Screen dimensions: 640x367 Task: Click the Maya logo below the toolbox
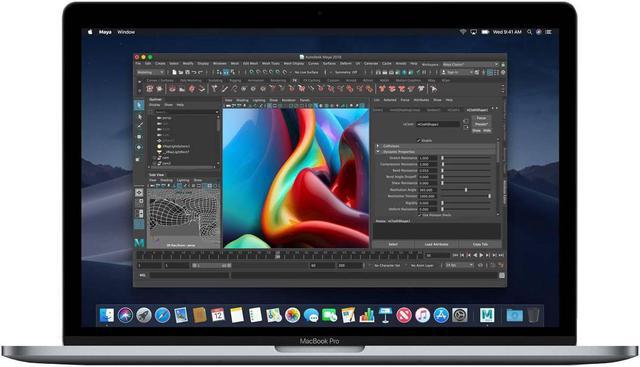click(x=139, y=243)
